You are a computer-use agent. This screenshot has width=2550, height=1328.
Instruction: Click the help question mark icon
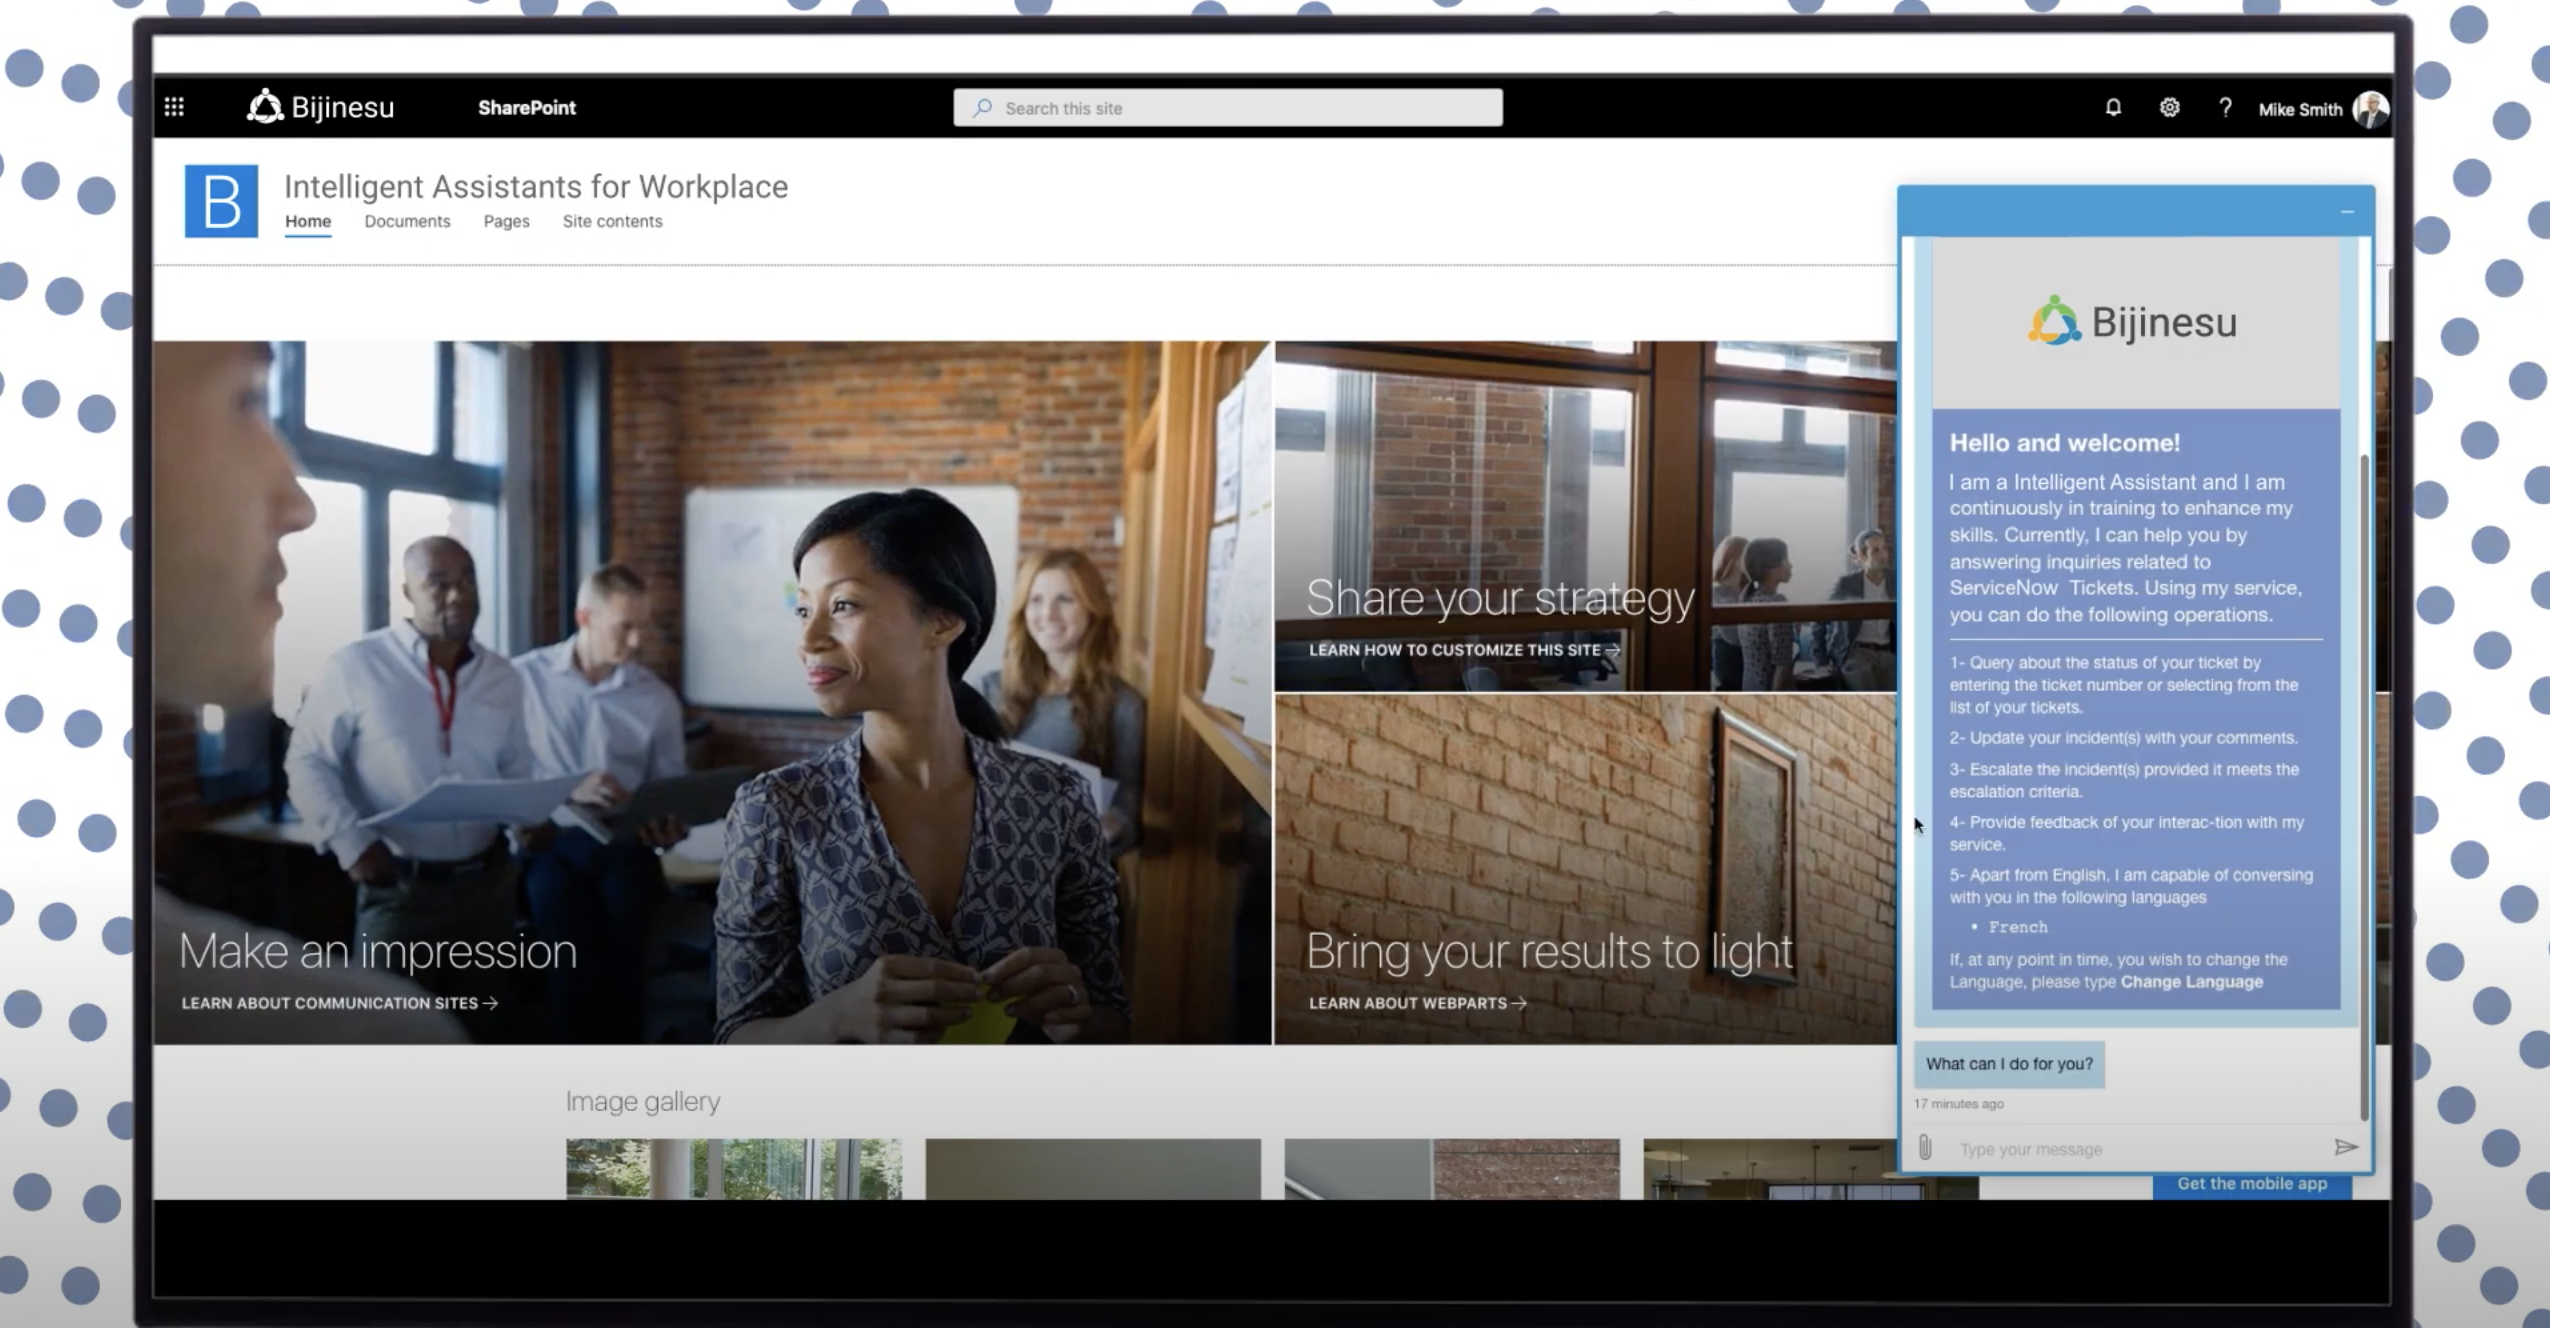coord(2225,107)
